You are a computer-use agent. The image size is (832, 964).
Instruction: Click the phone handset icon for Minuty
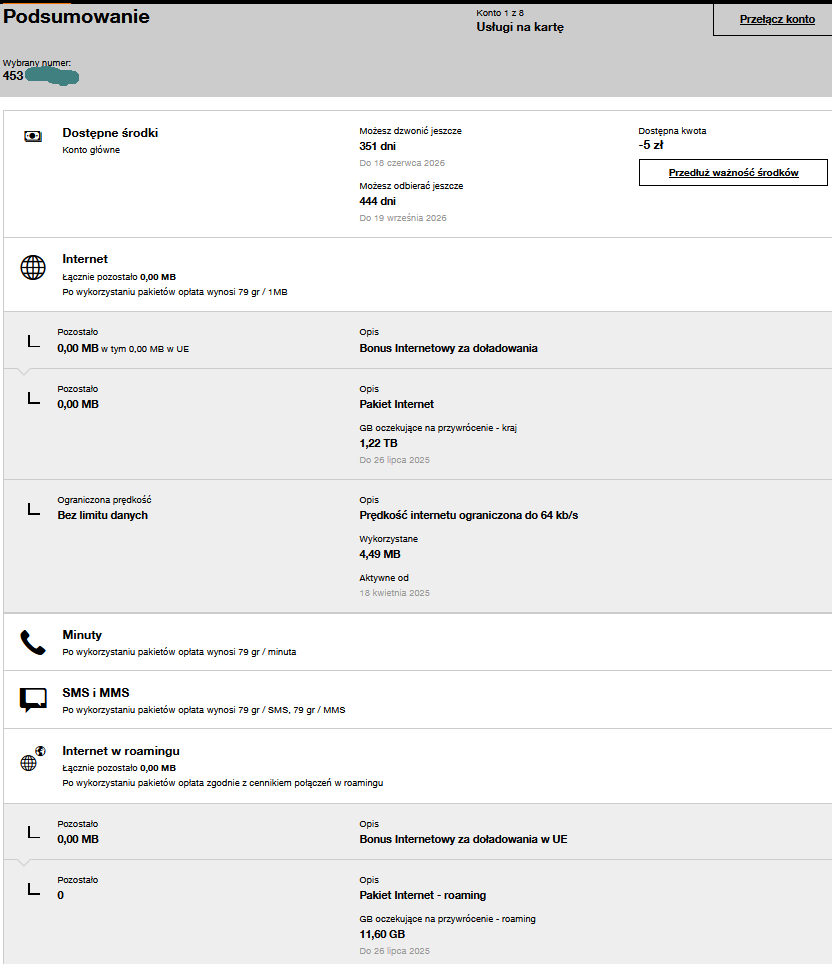click(x=33, y=643)
